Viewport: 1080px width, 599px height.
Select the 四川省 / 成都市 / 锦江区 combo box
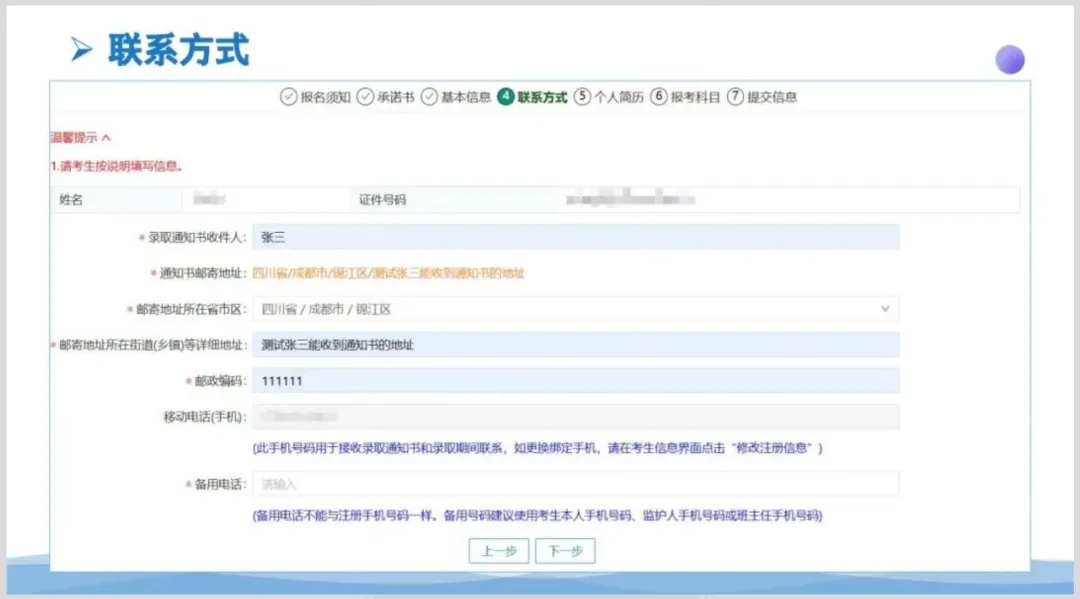pos(576,309)
